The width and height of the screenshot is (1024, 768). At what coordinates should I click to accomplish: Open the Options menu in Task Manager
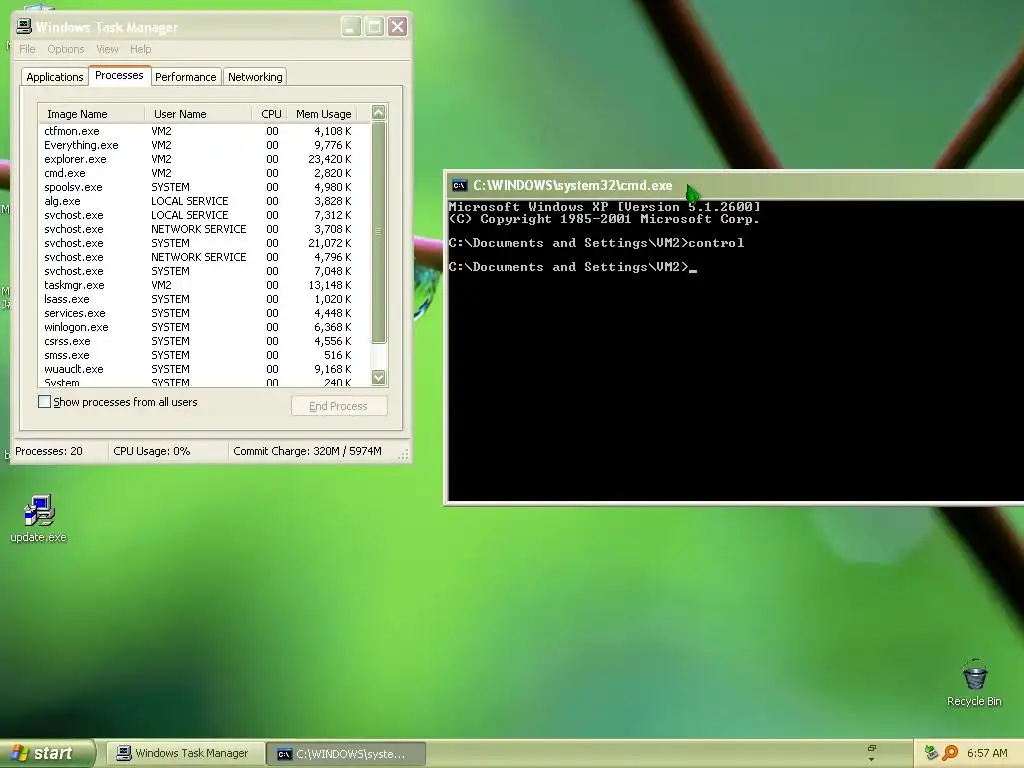66,49
